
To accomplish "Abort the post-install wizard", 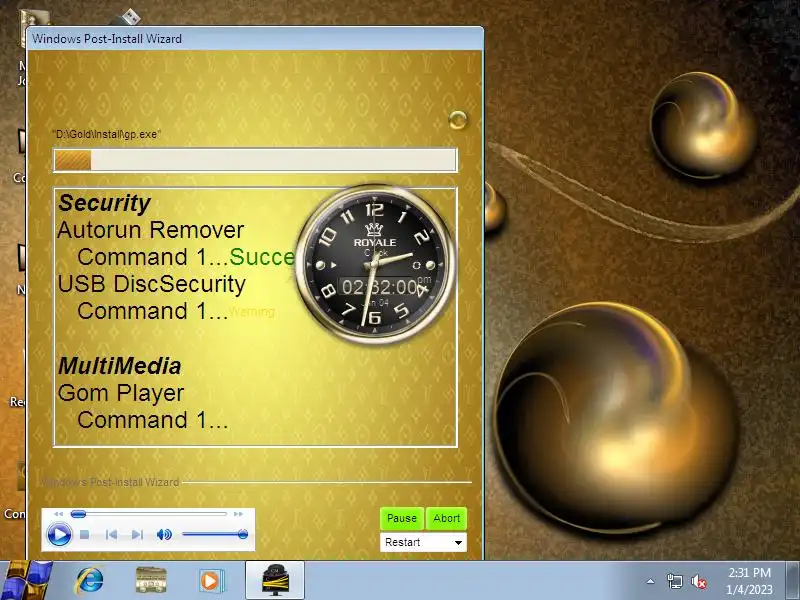I will click(446, 518).
